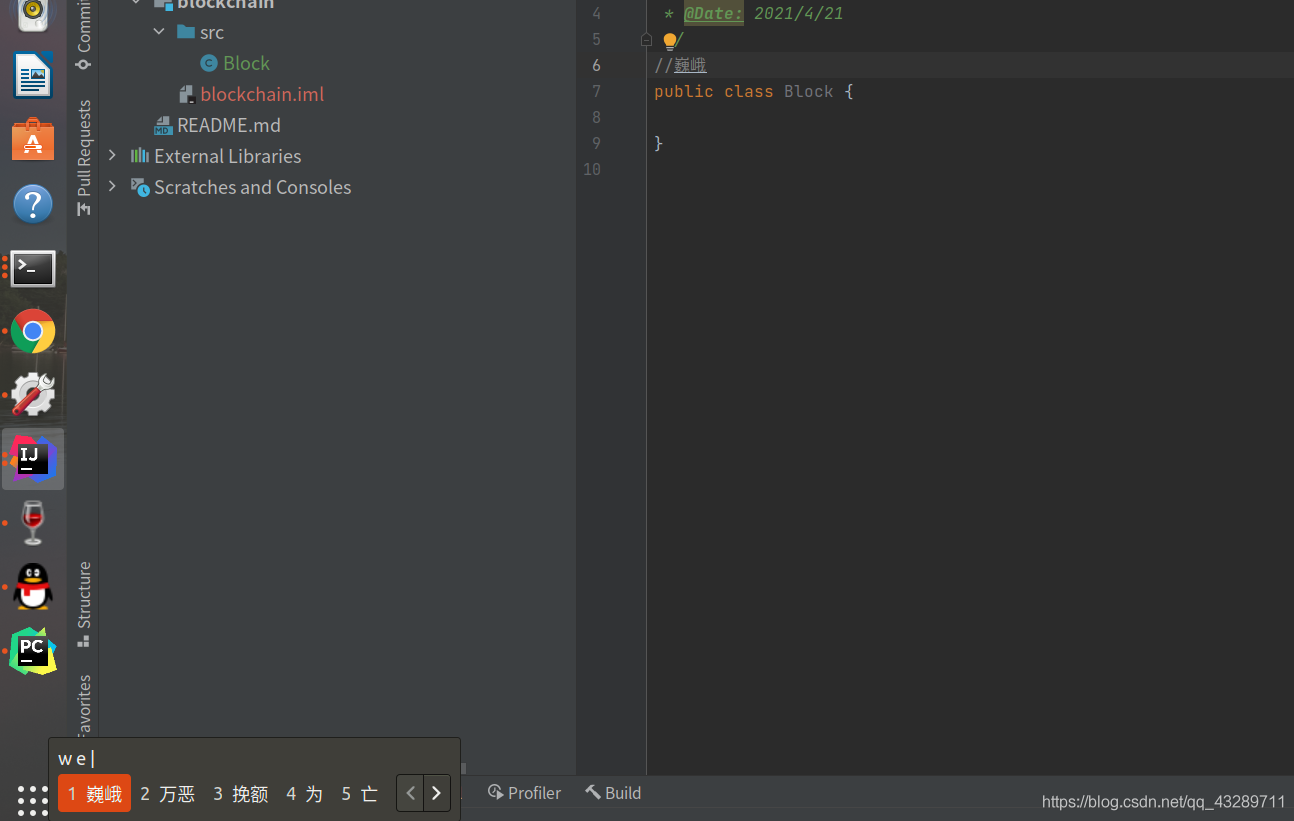The width and height of the screenshot is (1294, 821).
Task: Open the intention actions bulb on line 5
Action: pos(669,40)
